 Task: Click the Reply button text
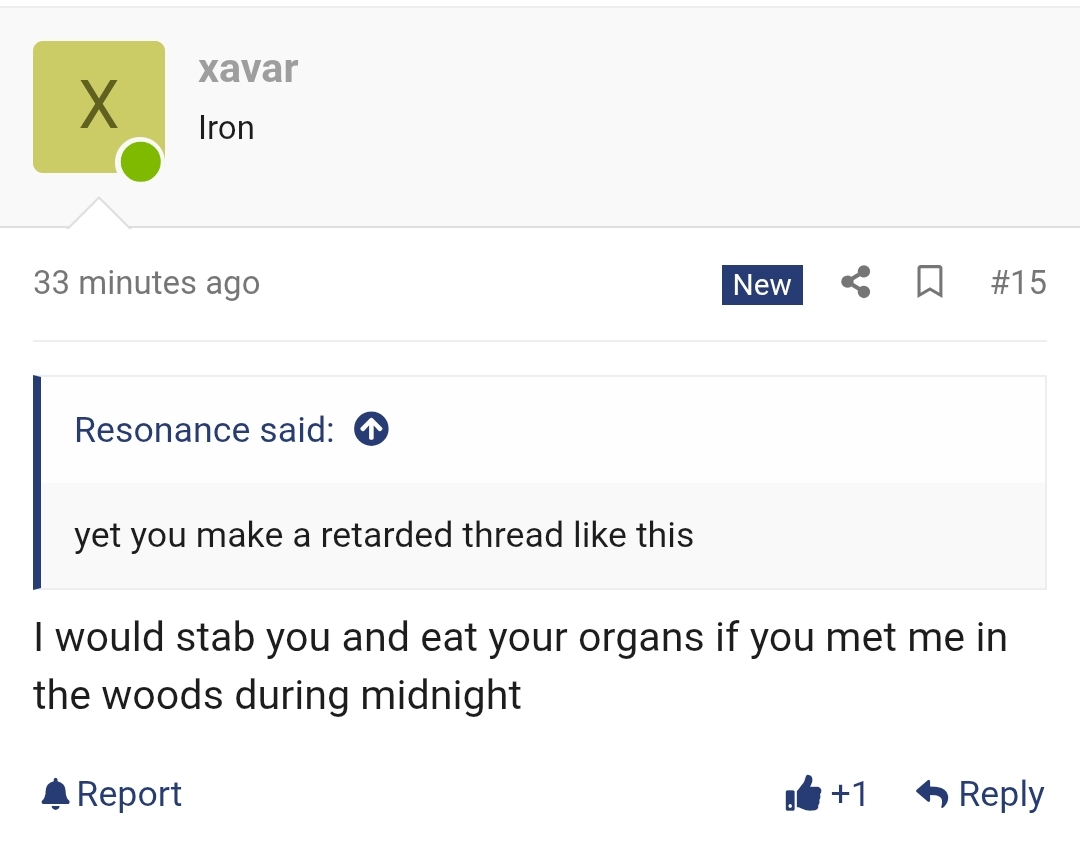1001,794
